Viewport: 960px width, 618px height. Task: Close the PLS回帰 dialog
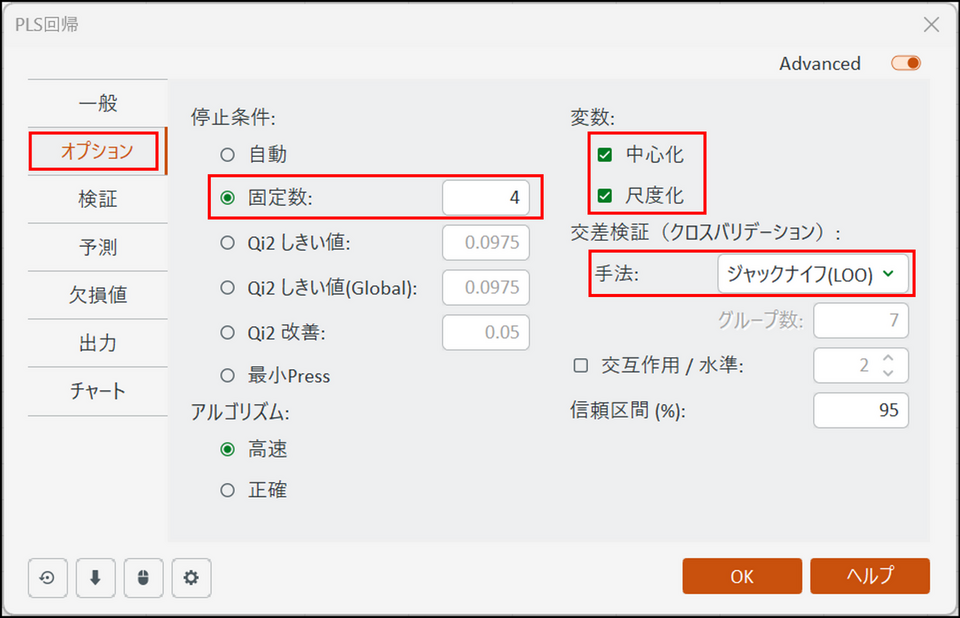(931, 25)
